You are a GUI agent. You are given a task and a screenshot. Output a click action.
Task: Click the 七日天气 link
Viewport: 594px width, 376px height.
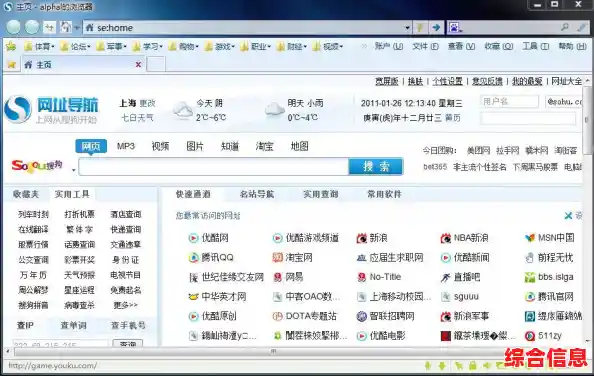pos(137,118)
